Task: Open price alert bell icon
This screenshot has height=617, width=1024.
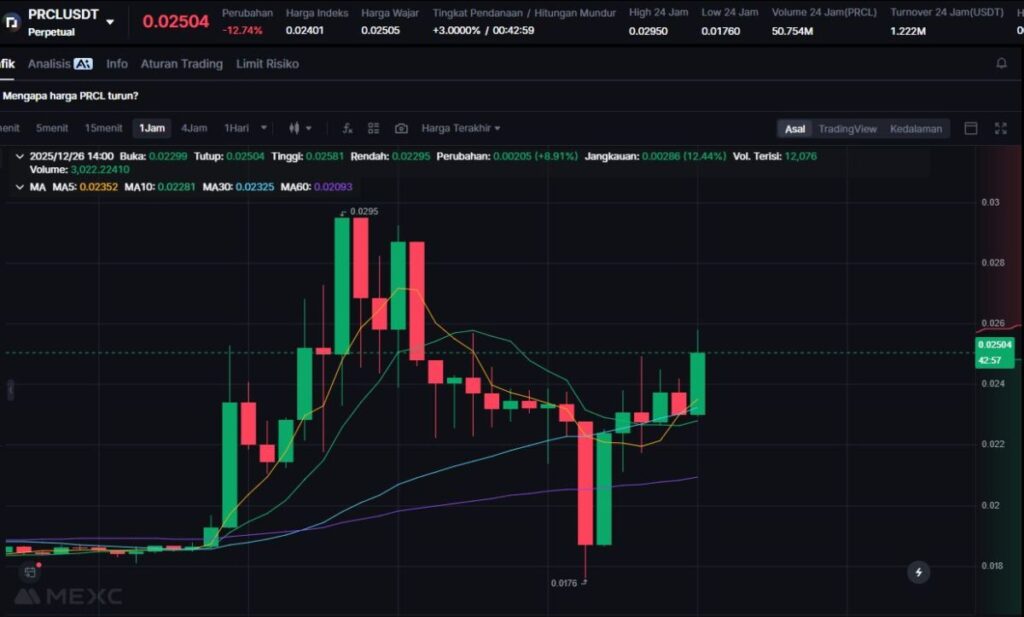Action: click(1001, 63)
